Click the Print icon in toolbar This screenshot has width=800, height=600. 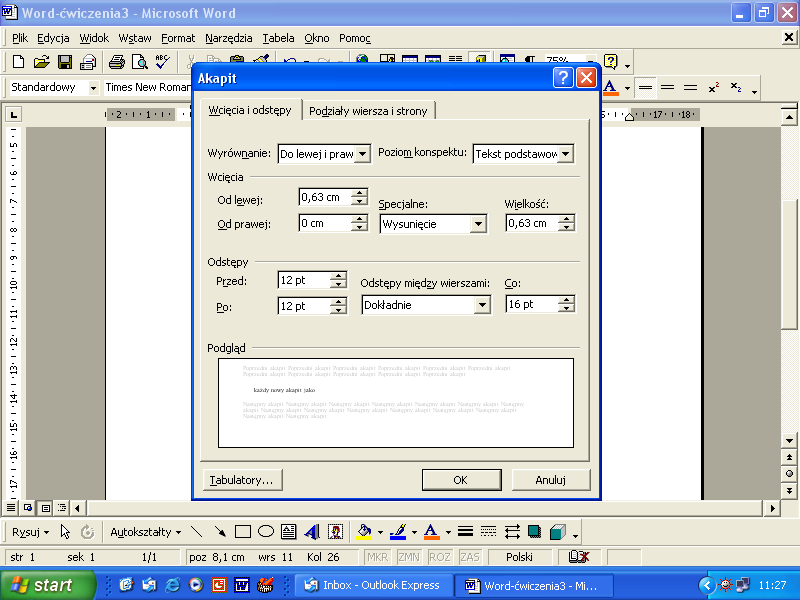tap(116, 62)
